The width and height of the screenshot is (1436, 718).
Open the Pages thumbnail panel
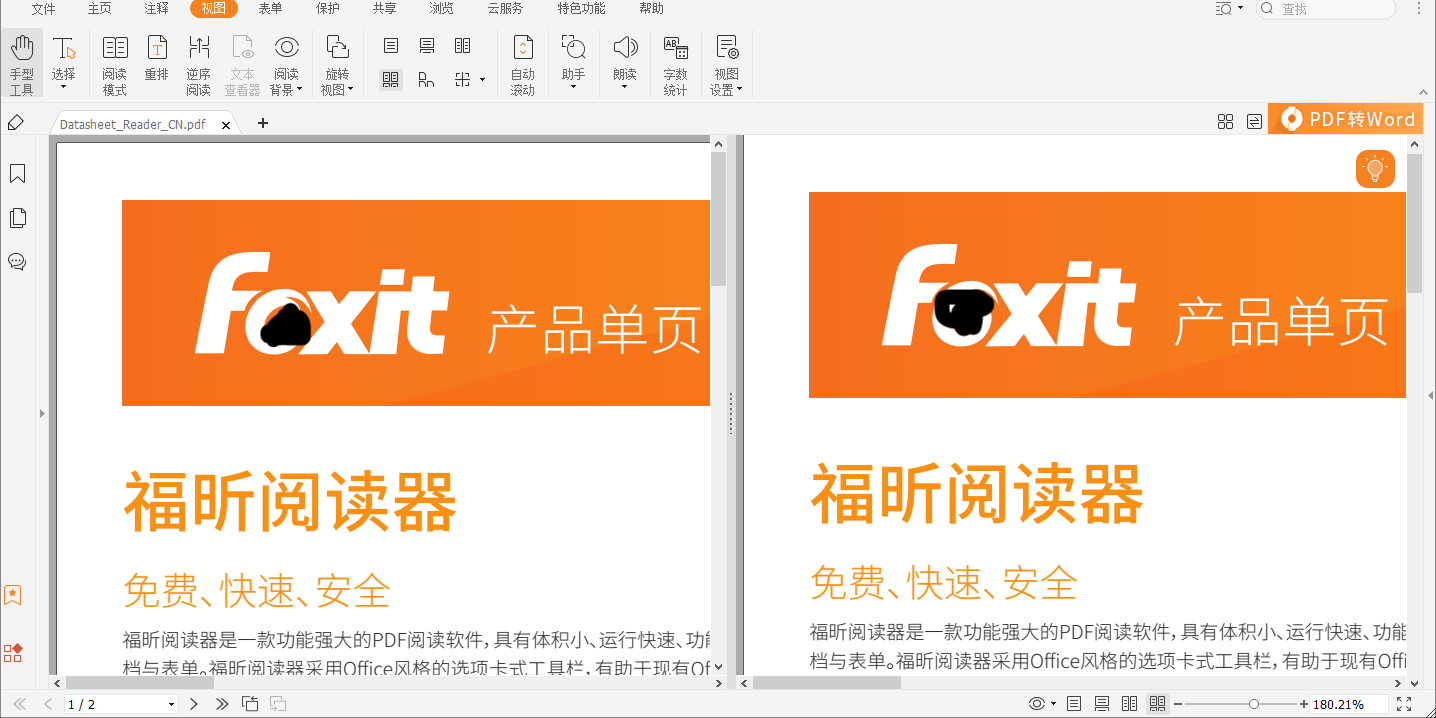tap(17, 218)
